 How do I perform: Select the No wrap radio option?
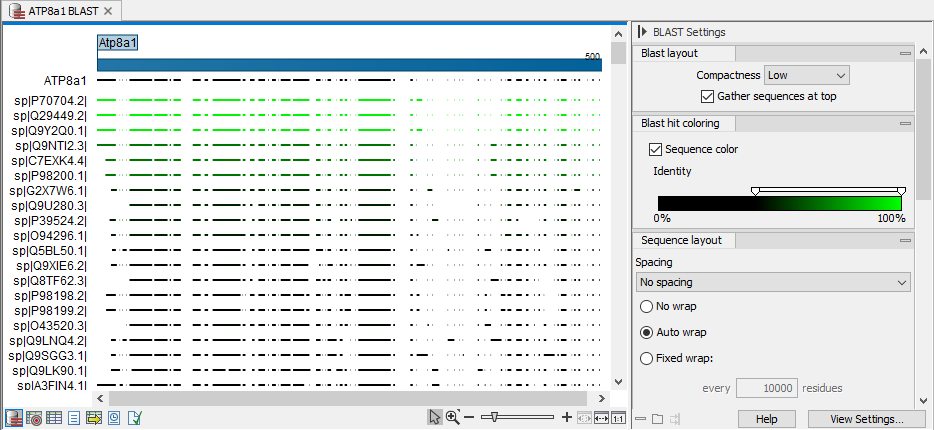click(646, 306)
